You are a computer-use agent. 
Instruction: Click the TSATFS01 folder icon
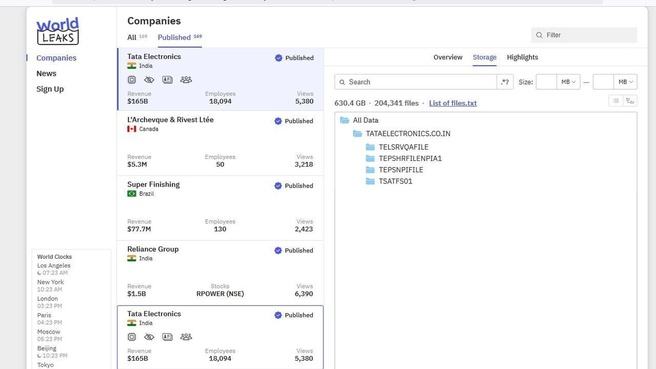click(x=370, y=181)
